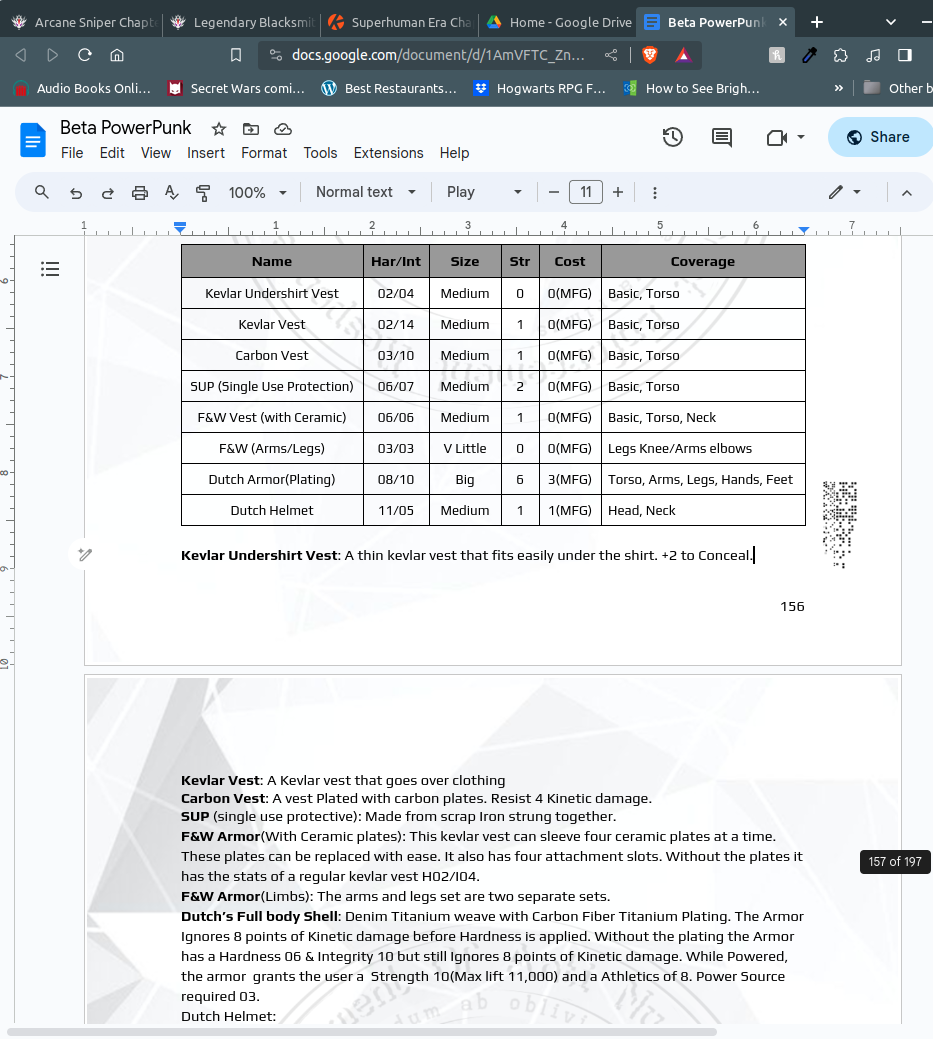Click the font size input field
The image size is (933, 1039).
coord(586,192)
